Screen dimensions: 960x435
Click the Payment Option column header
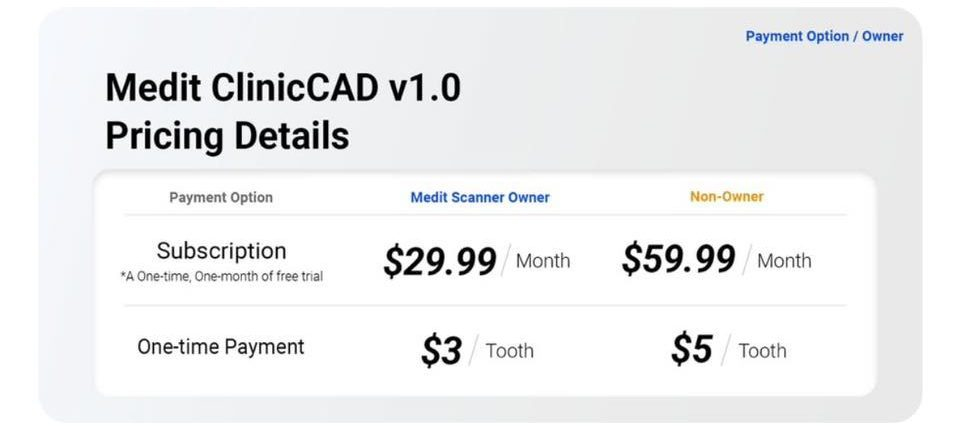[221, 197]
